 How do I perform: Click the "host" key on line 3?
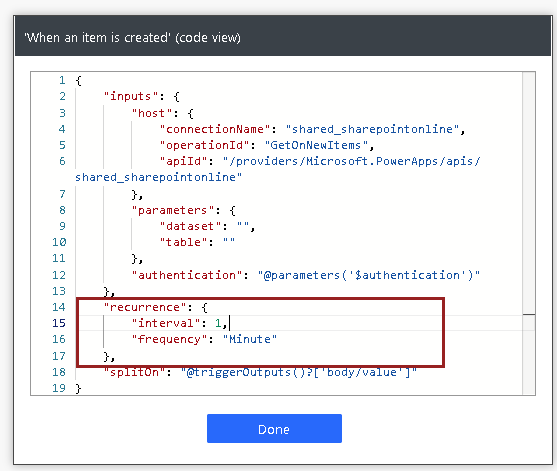click(152, 113)
